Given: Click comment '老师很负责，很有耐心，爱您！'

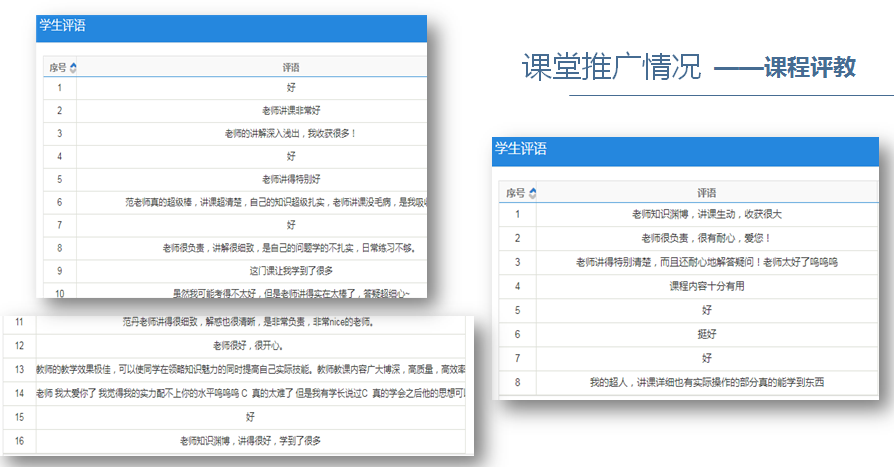Looking at the screenshot, I should coord(706,238).
